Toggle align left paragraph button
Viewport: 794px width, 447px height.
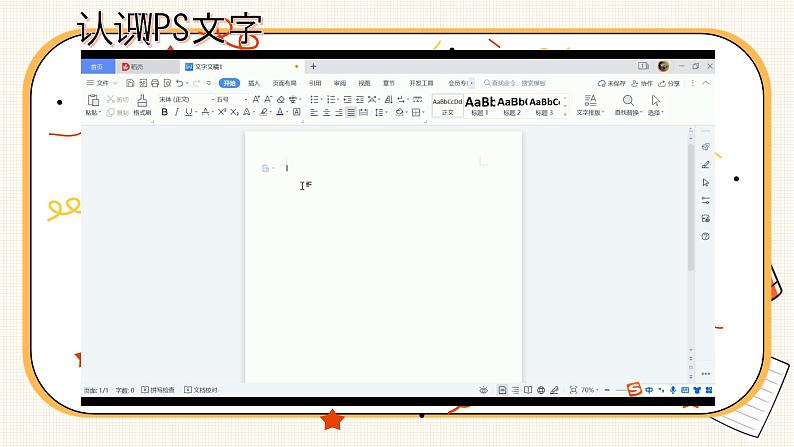(314, 112)
